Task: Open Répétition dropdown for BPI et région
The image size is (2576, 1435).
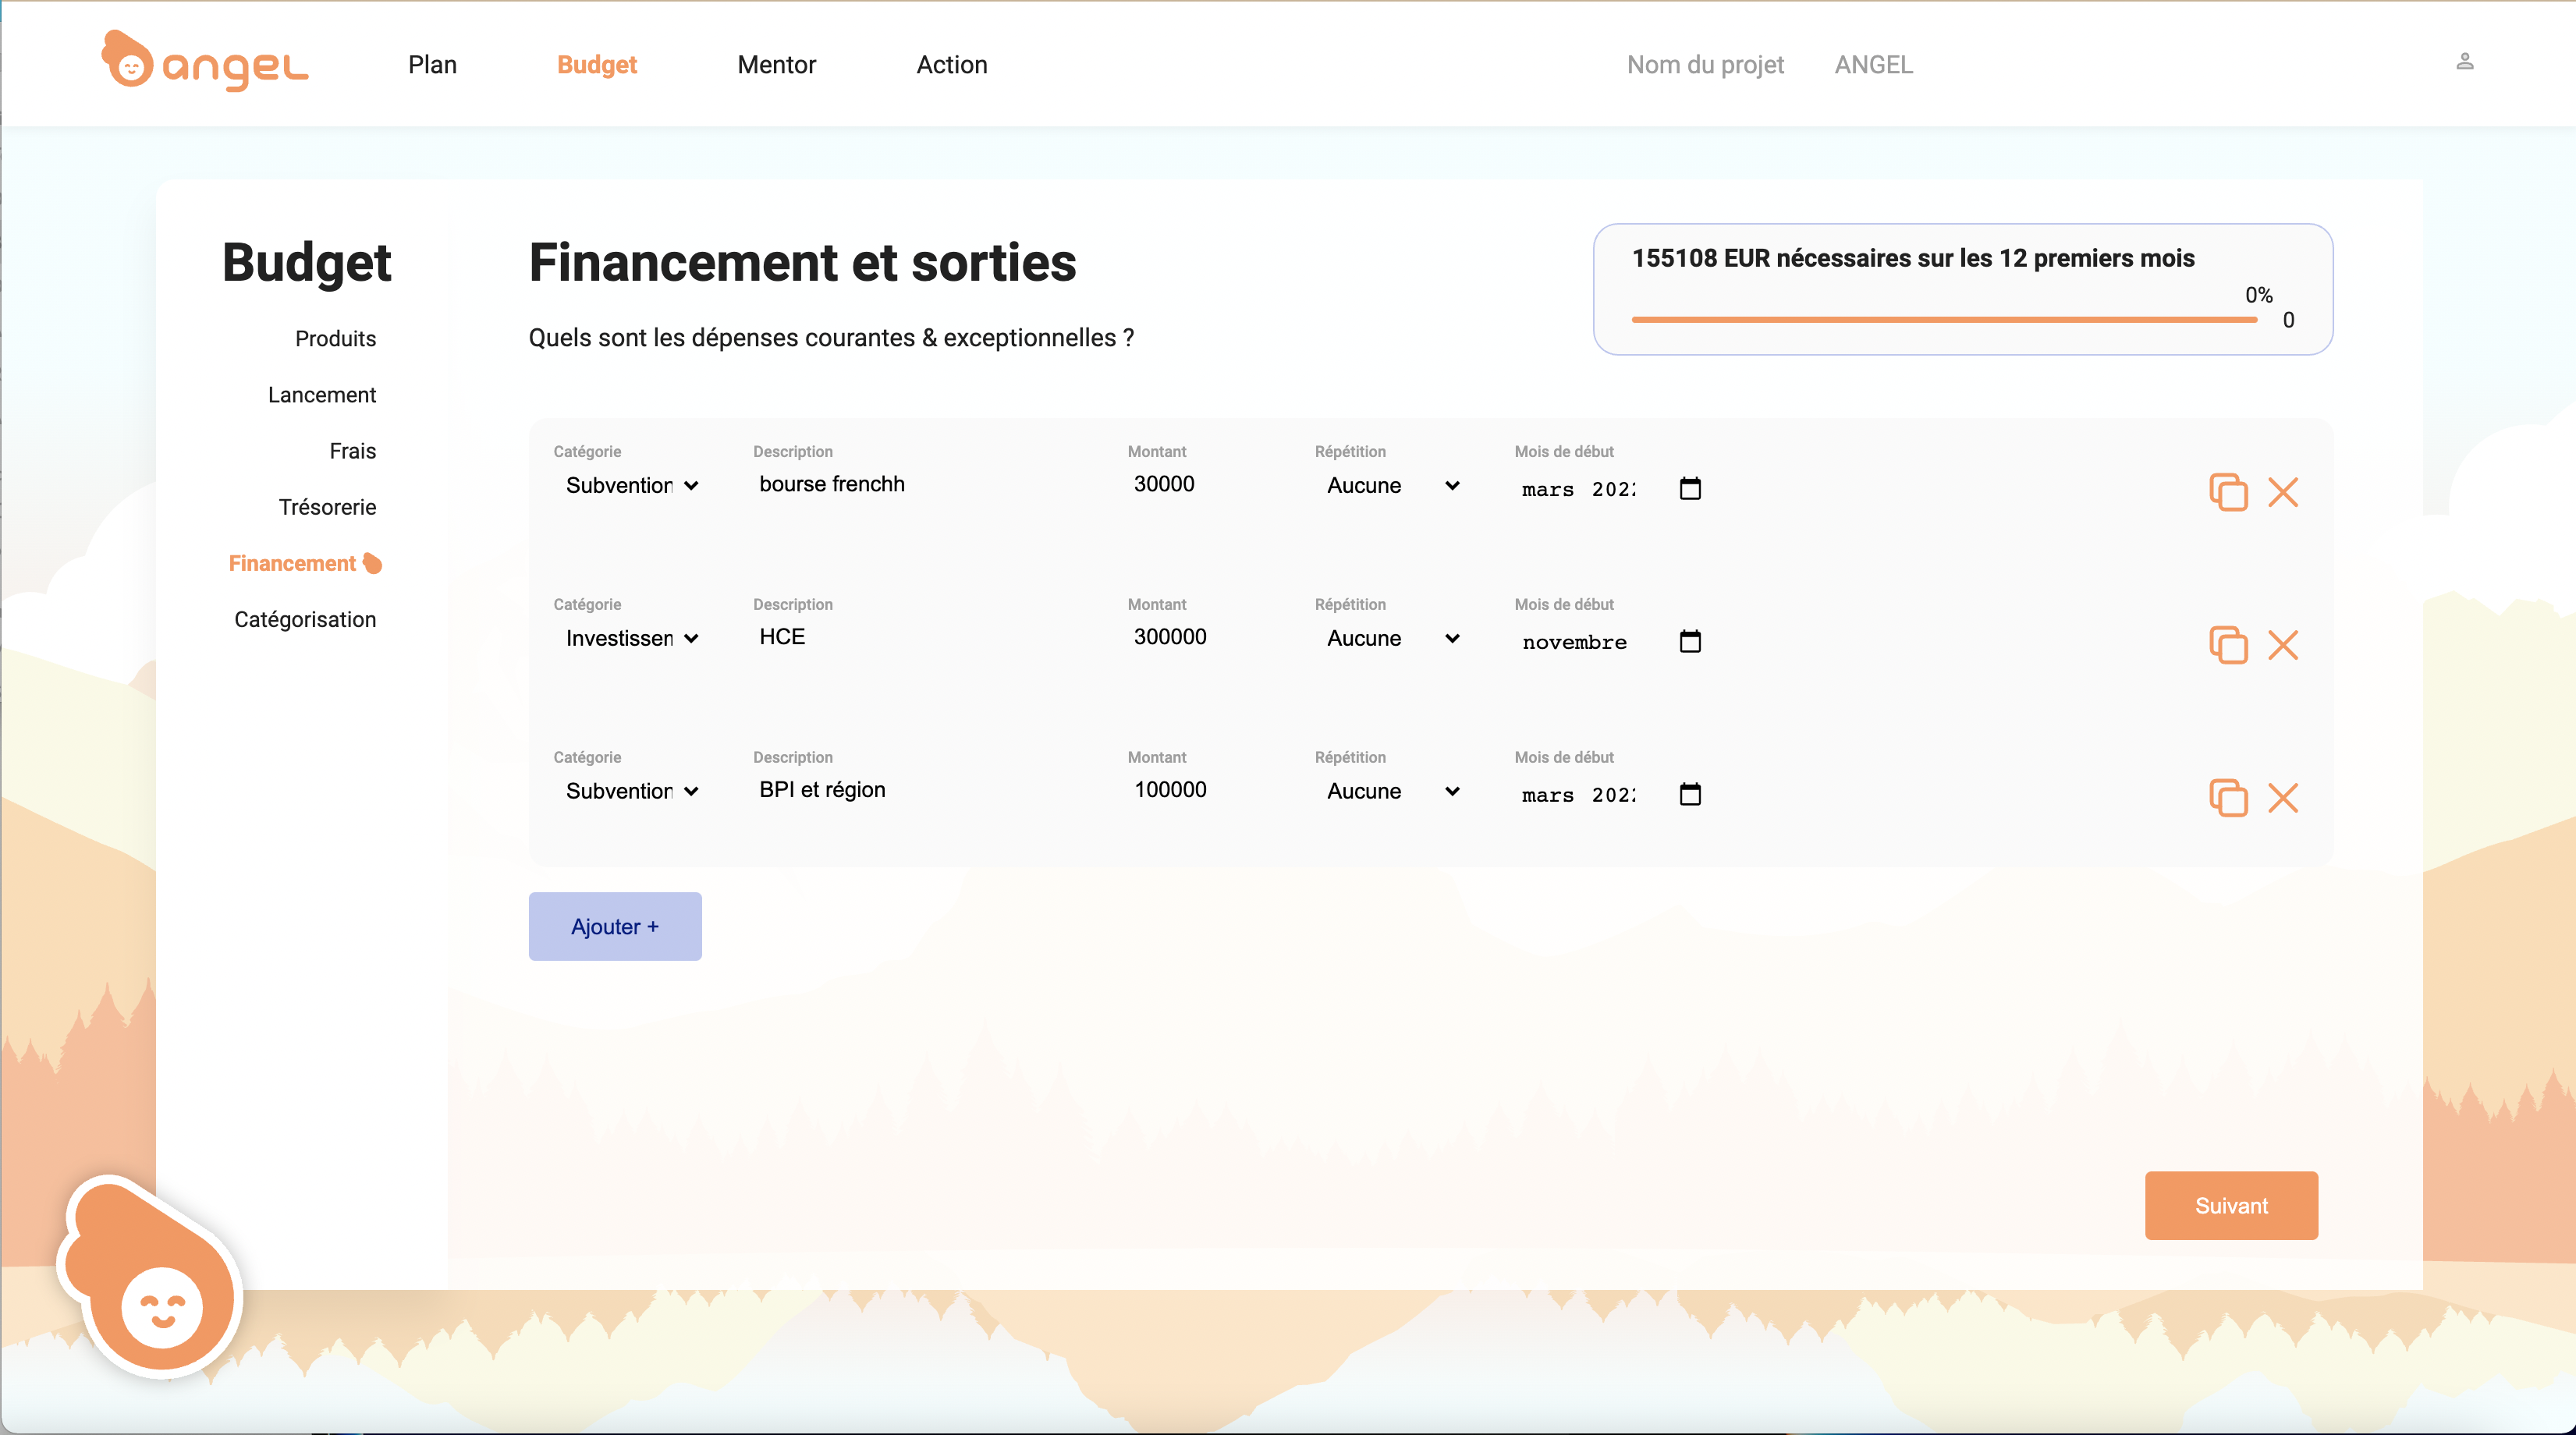Action: point(1392,791)
